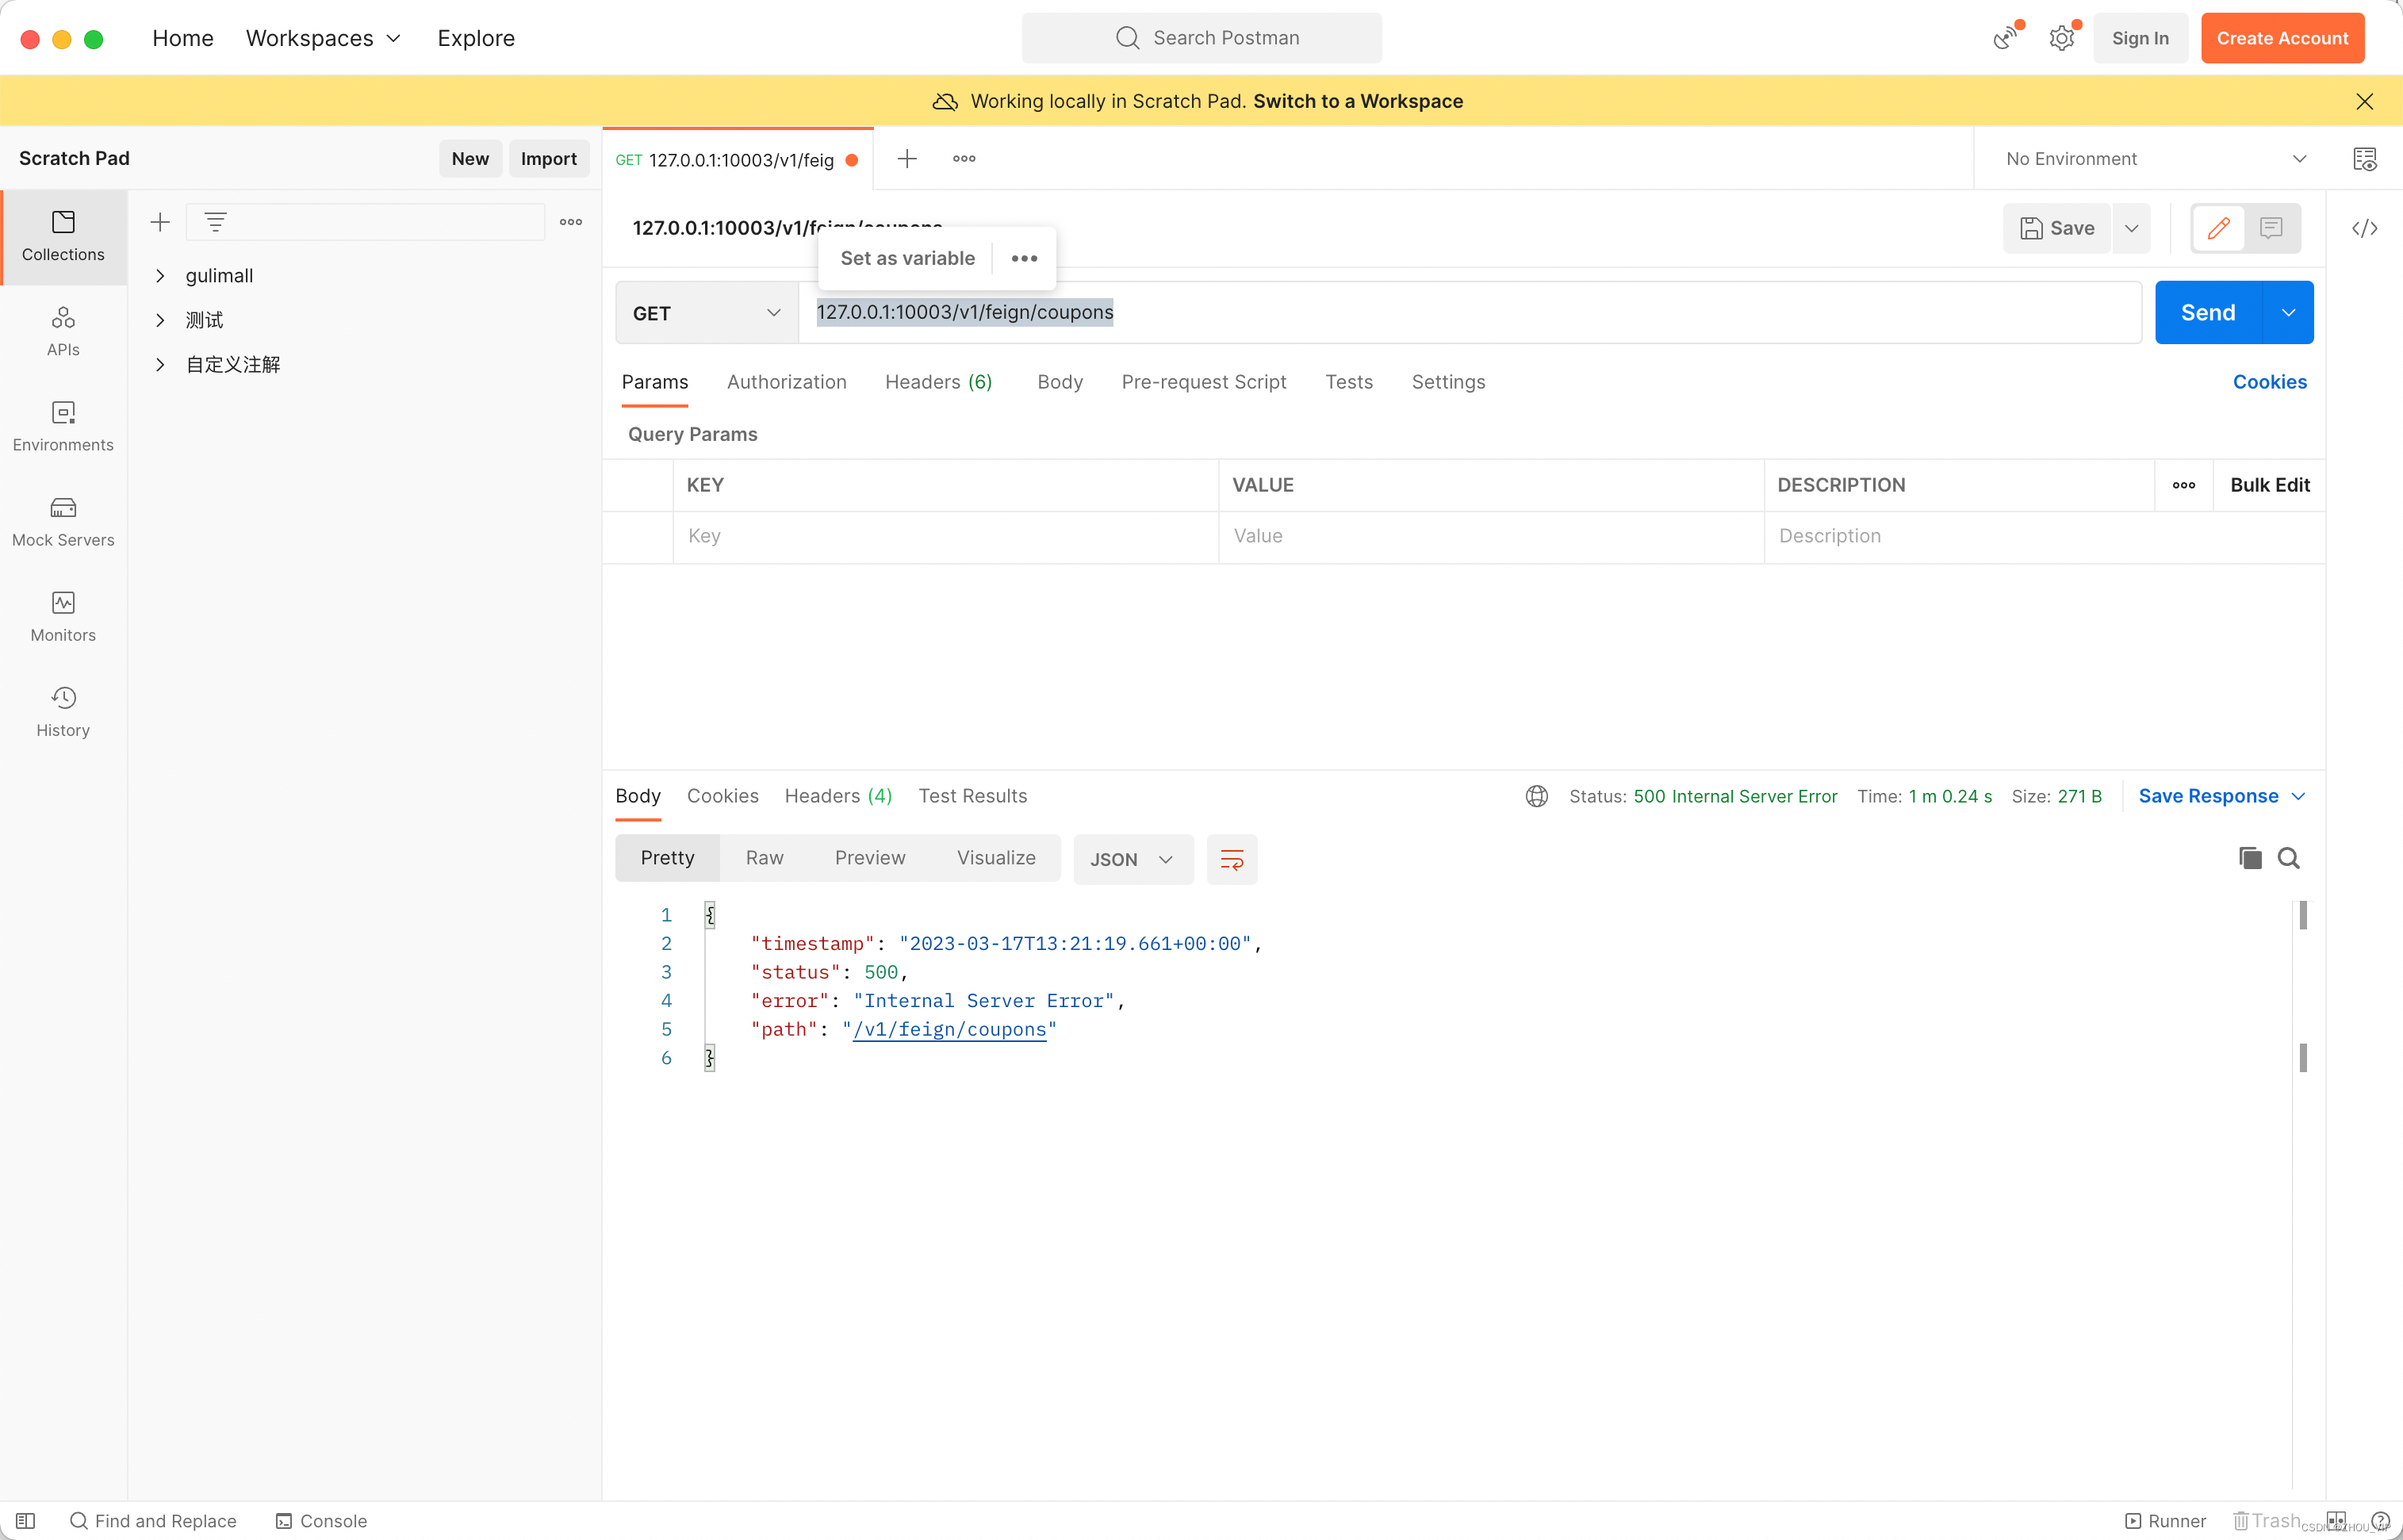Click the request URL input field
Viewport: 2403px width, 1540px height.
pyautogui.click(x=1470, y=313)
